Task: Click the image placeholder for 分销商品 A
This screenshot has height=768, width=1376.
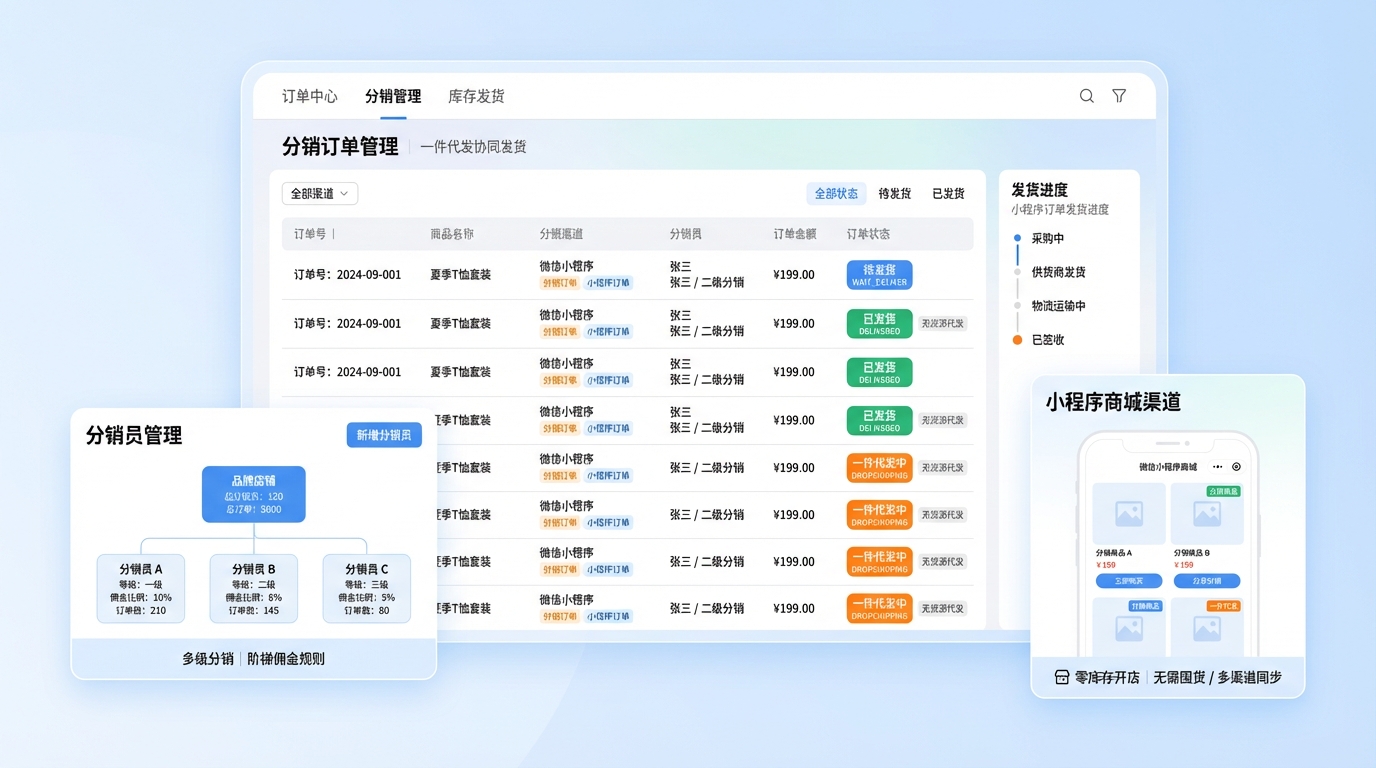Action: [1129, 514]
